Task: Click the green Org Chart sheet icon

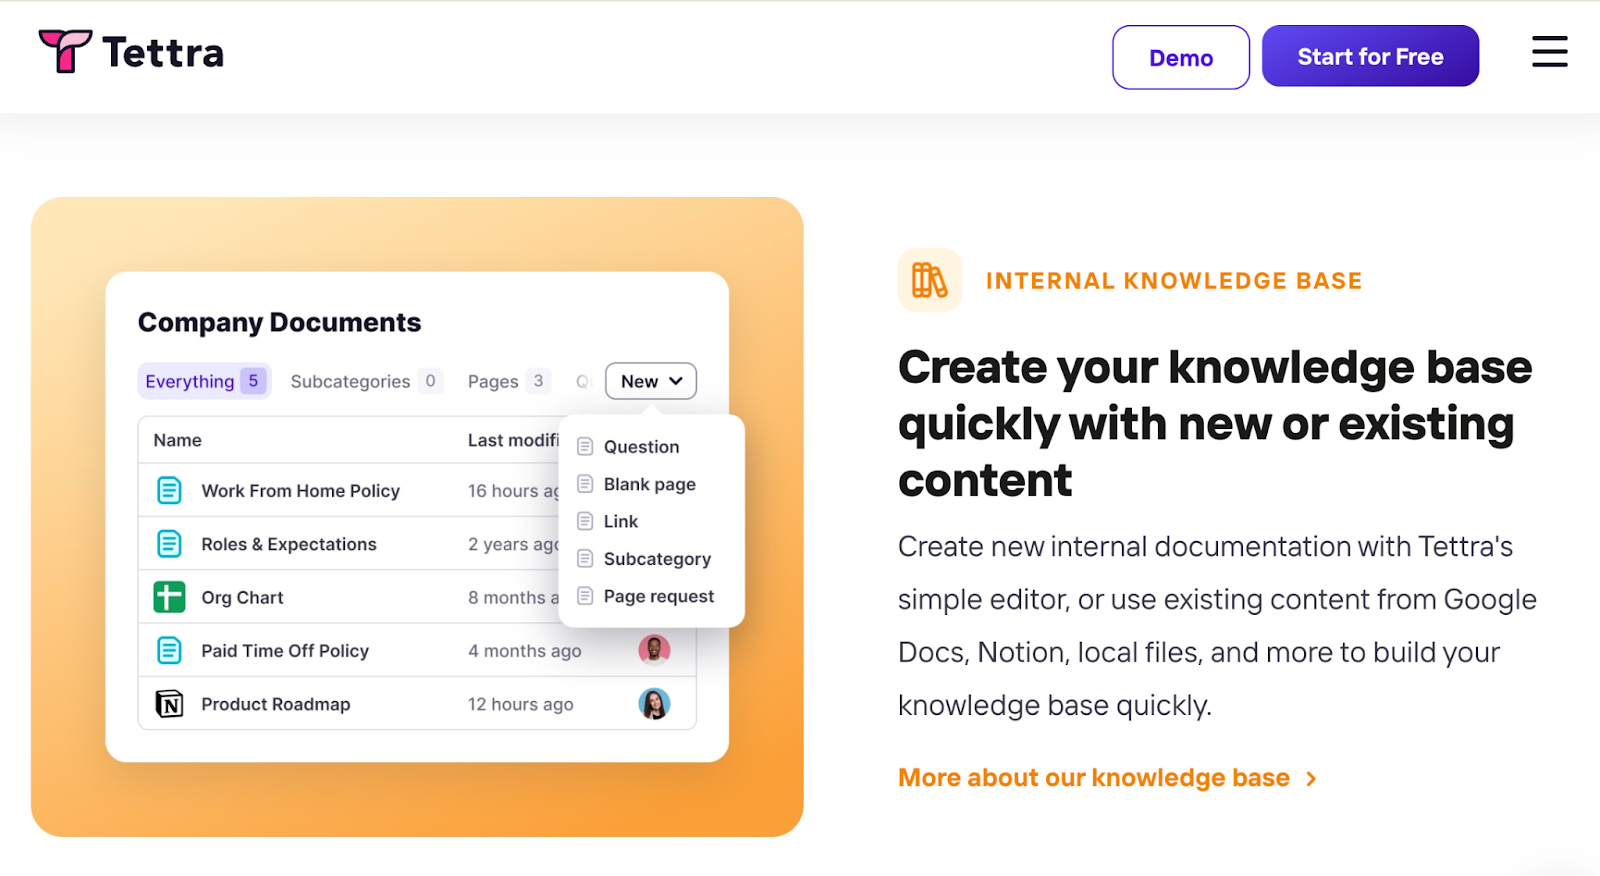Action: click(169, 597)
